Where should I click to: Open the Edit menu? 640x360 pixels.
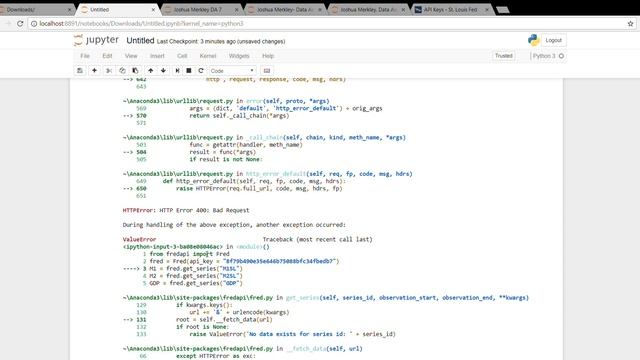[107, 56]
